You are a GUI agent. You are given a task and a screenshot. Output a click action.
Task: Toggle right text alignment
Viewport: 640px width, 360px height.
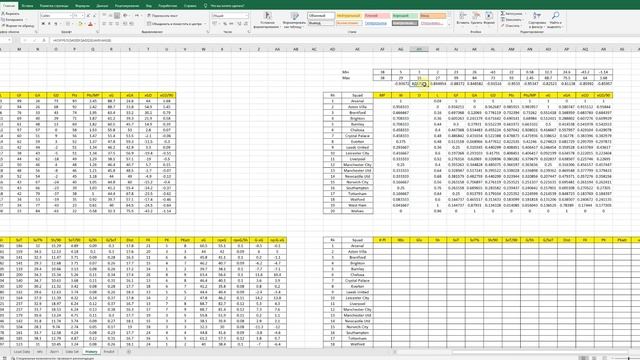coord(117,24)
